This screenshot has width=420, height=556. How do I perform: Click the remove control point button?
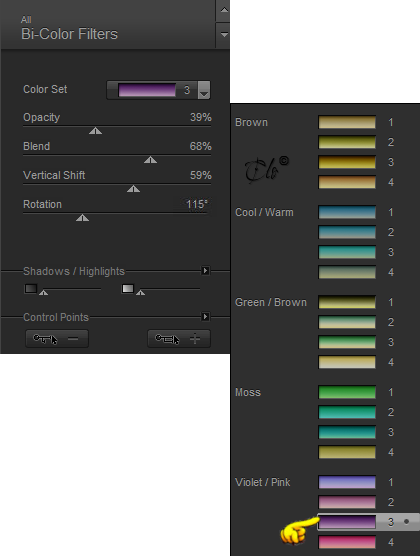click(57, 339)
